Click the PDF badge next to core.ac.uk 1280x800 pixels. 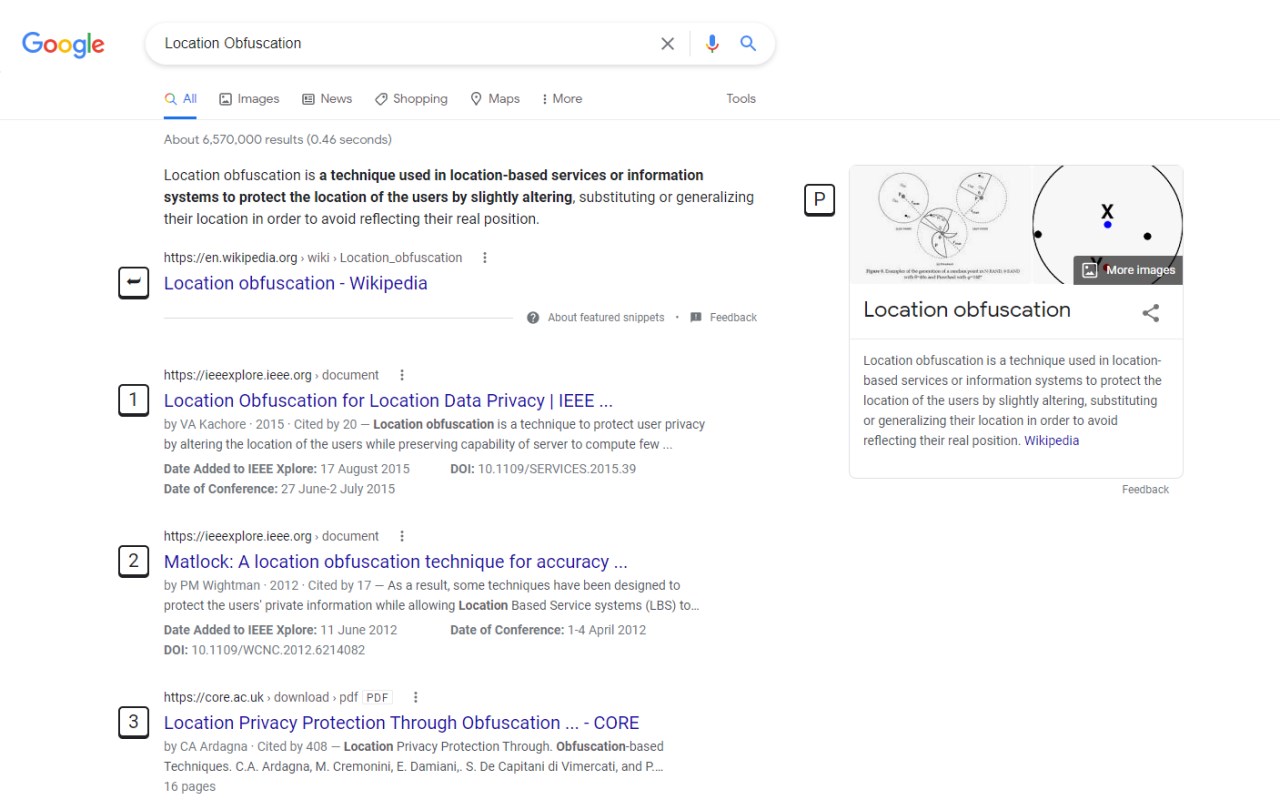(378, 698)
